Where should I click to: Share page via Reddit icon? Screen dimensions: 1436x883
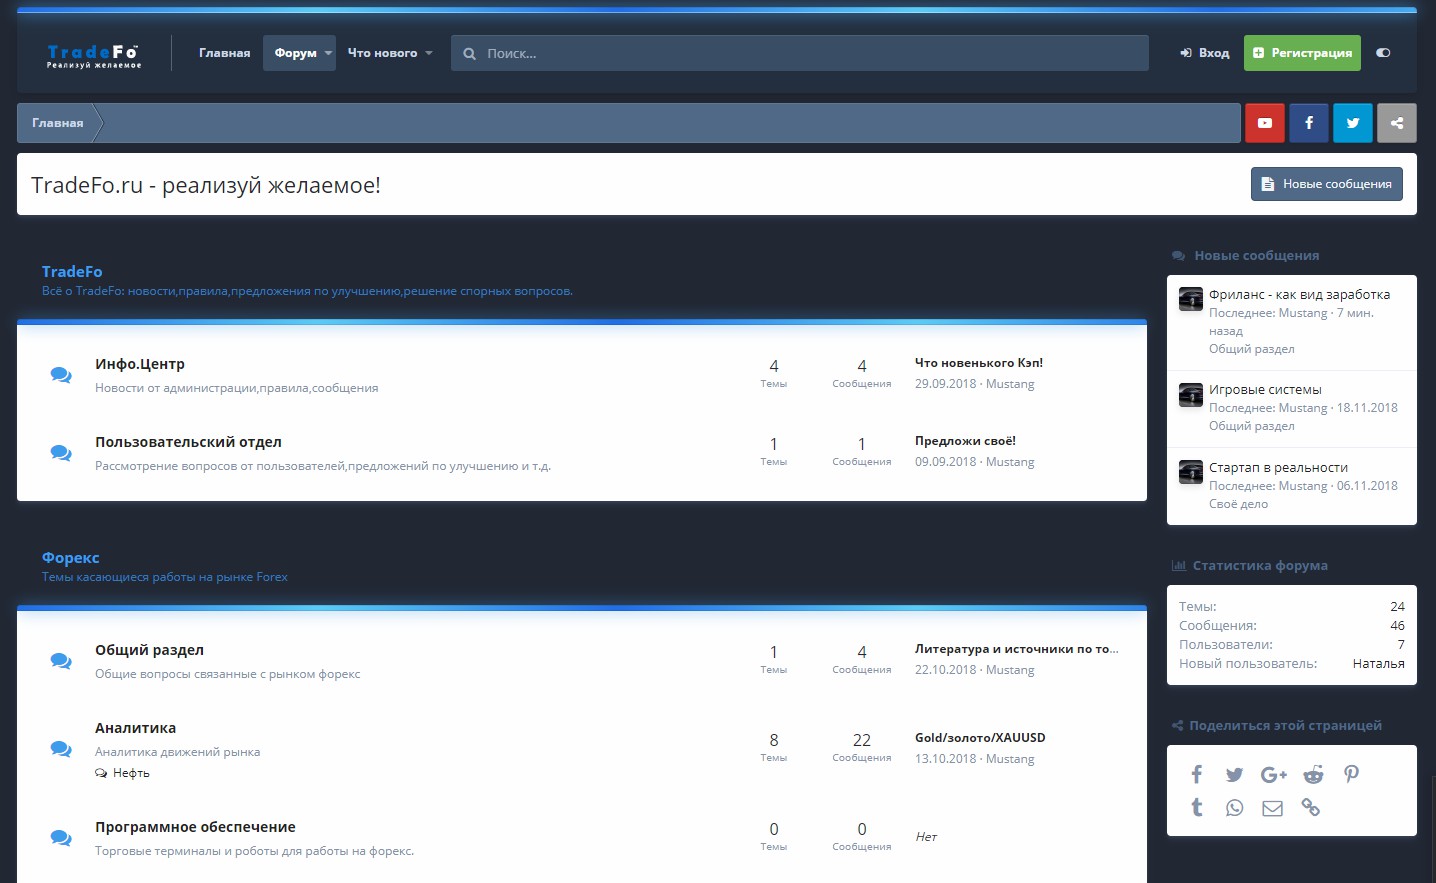(x=1313, y=774)
